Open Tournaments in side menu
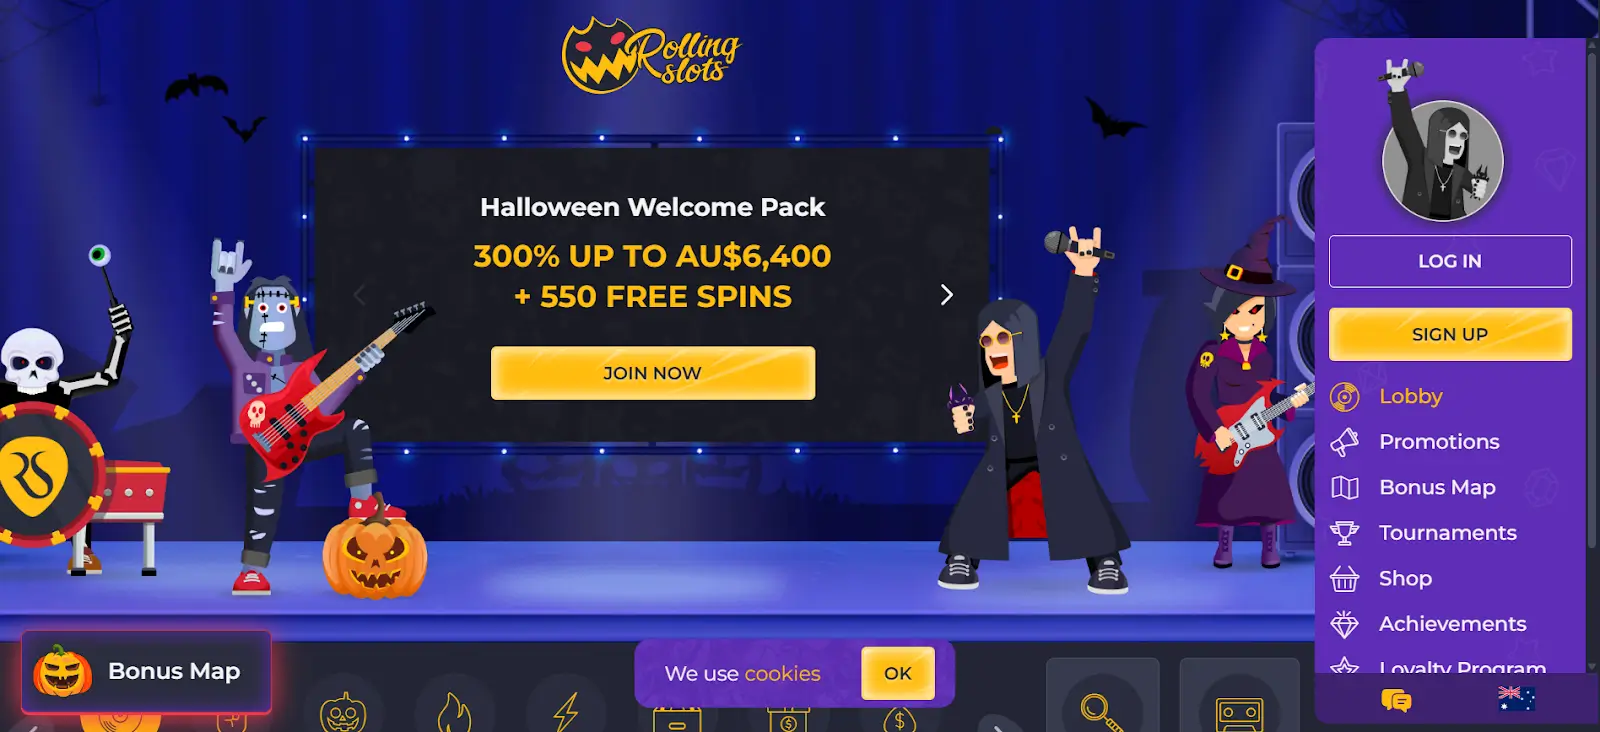Image resolution: width=1600 pixels, height=732 pixels. click(x=1447, y=533)
